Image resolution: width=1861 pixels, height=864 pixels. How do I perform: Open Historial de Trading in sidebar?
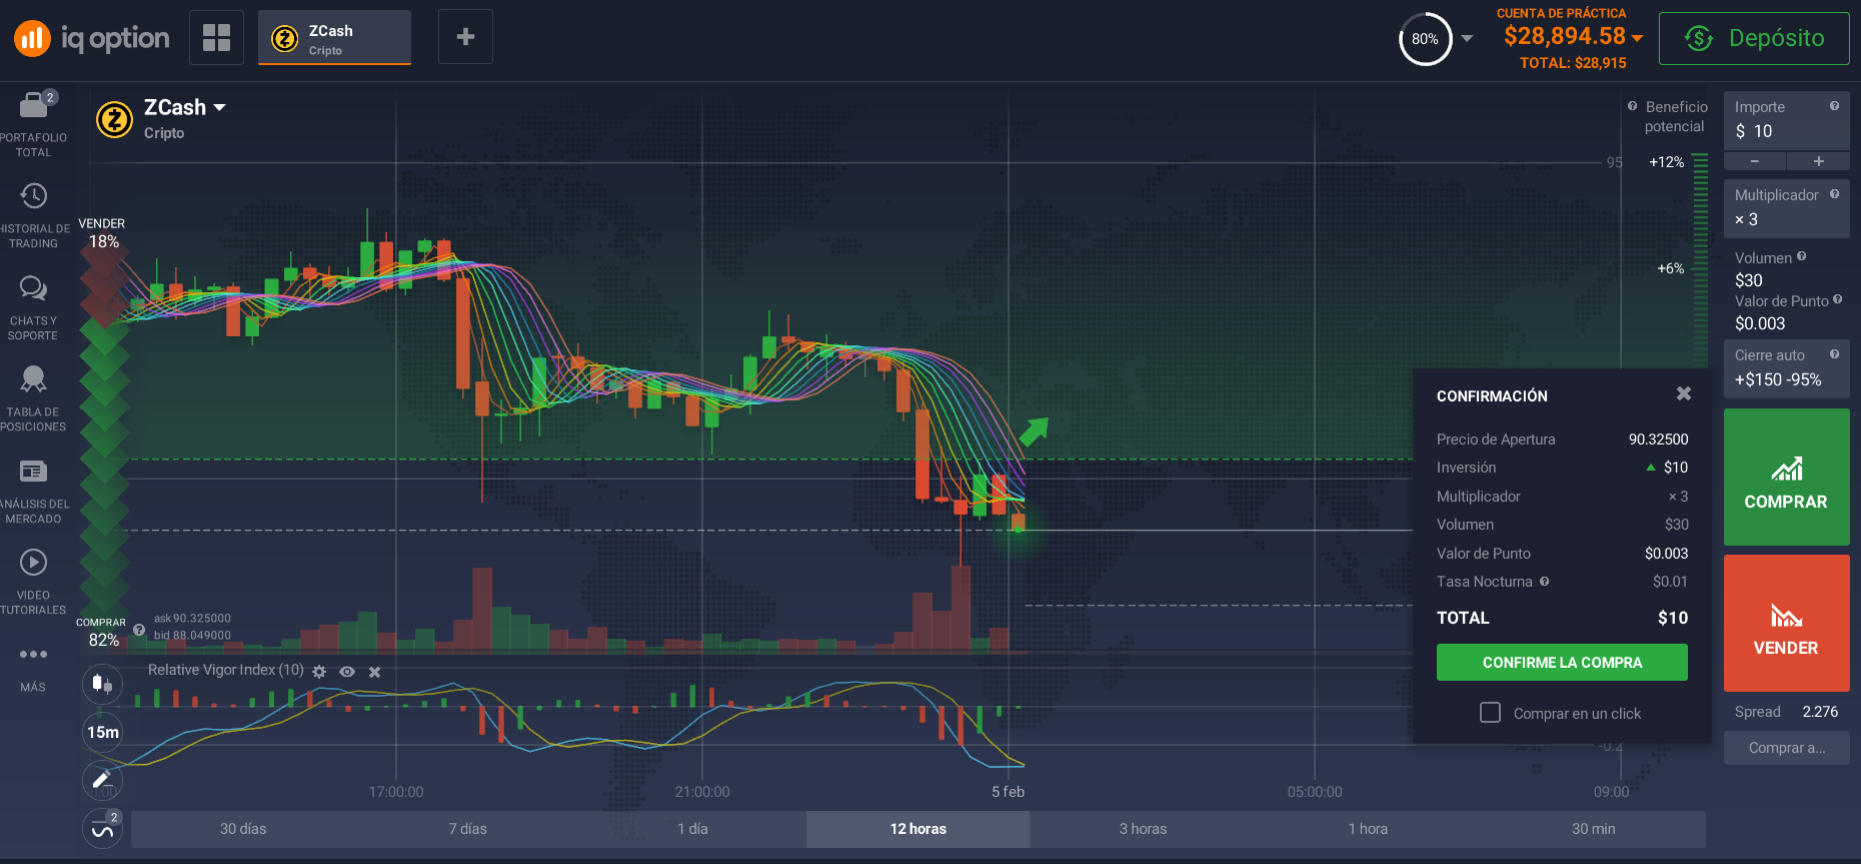tap(34, 196)
